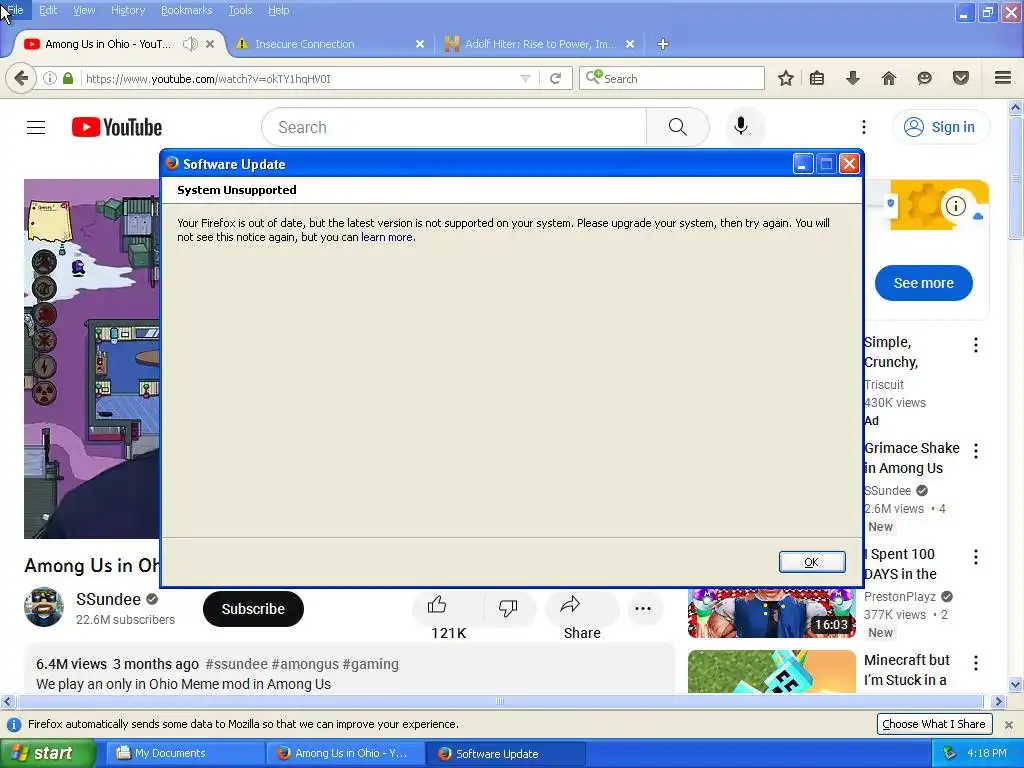Follow the learn more link

pos(387,237)
